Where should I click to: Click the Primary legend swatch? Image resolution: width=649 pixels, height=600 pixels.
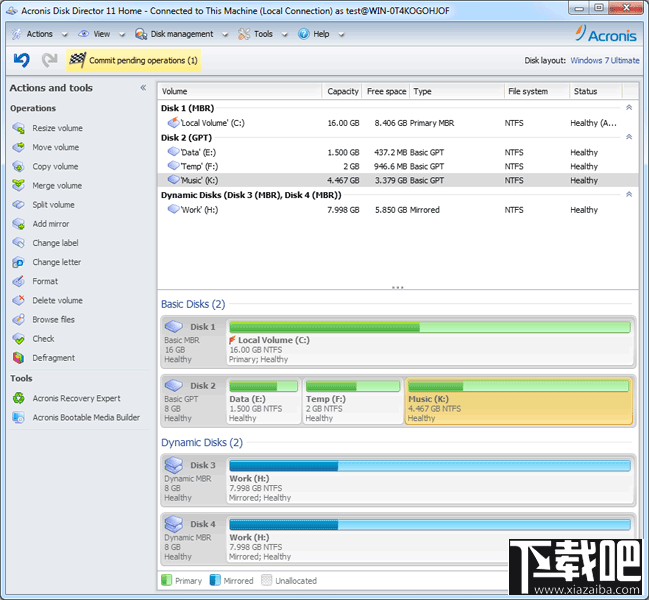(166, 581)
